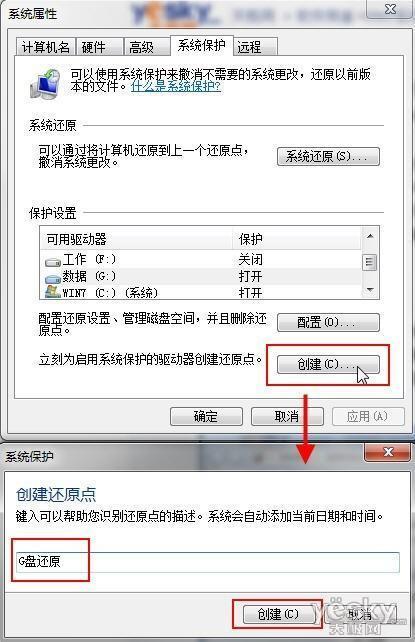Switch to the 远程 tab
Screen dimensions: 415x642
point(255,47)
